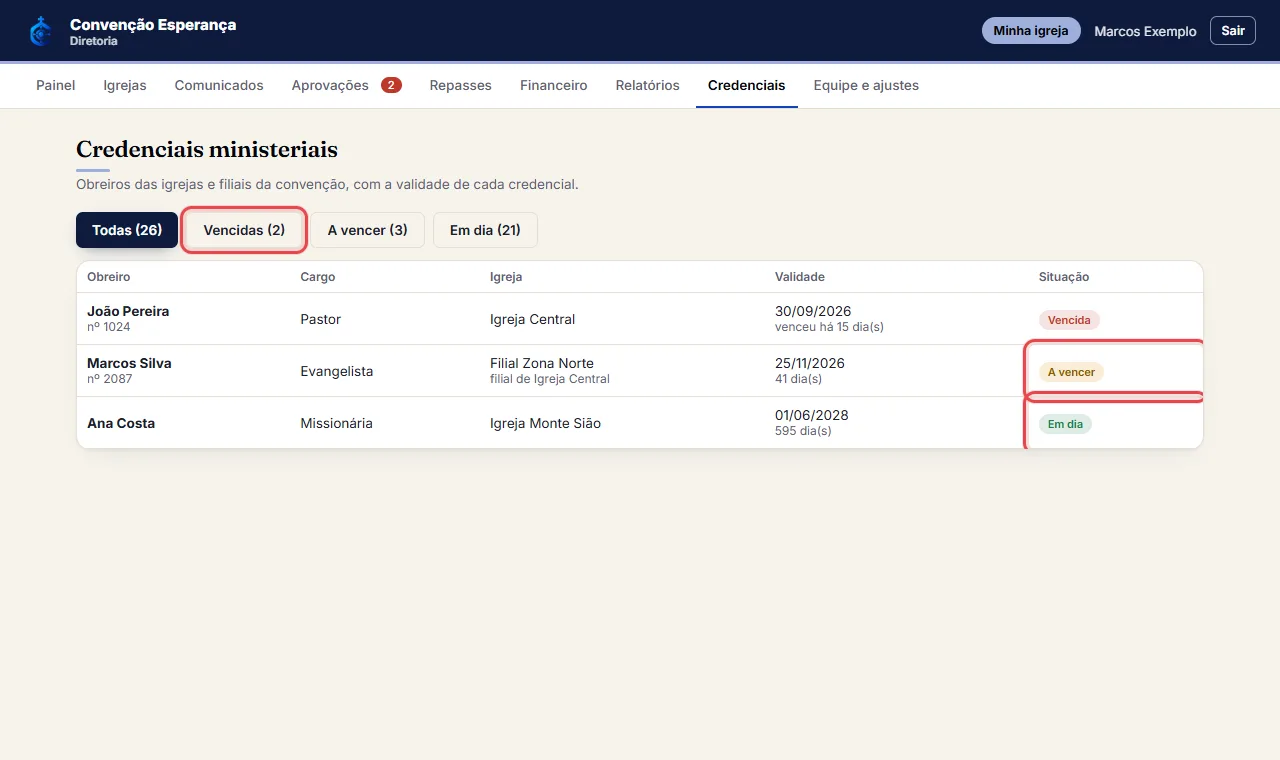Click the 30/09/2026 validity date
The width and height of the screenshot is (1280, 760).
pos(813,311)
